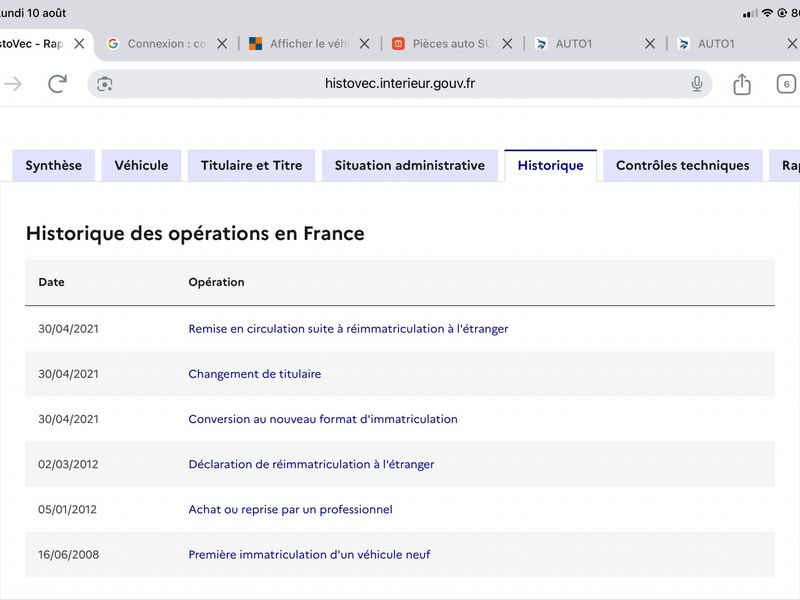Tap the cellular signal bars icon
The image size is (800, 600).
pyautogui.click(x=751, y=14)
